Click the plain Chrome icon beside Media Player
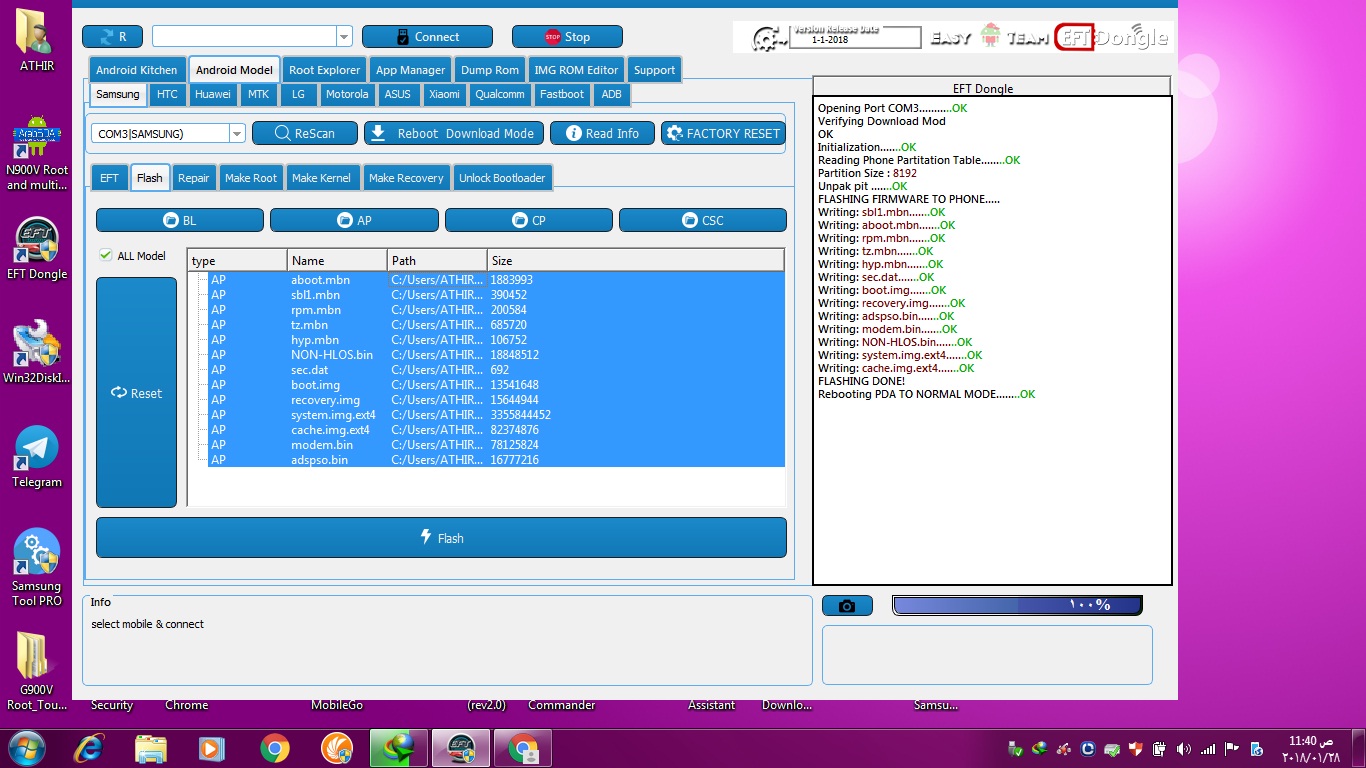The image size is (1366, 768). click(274, 748)
